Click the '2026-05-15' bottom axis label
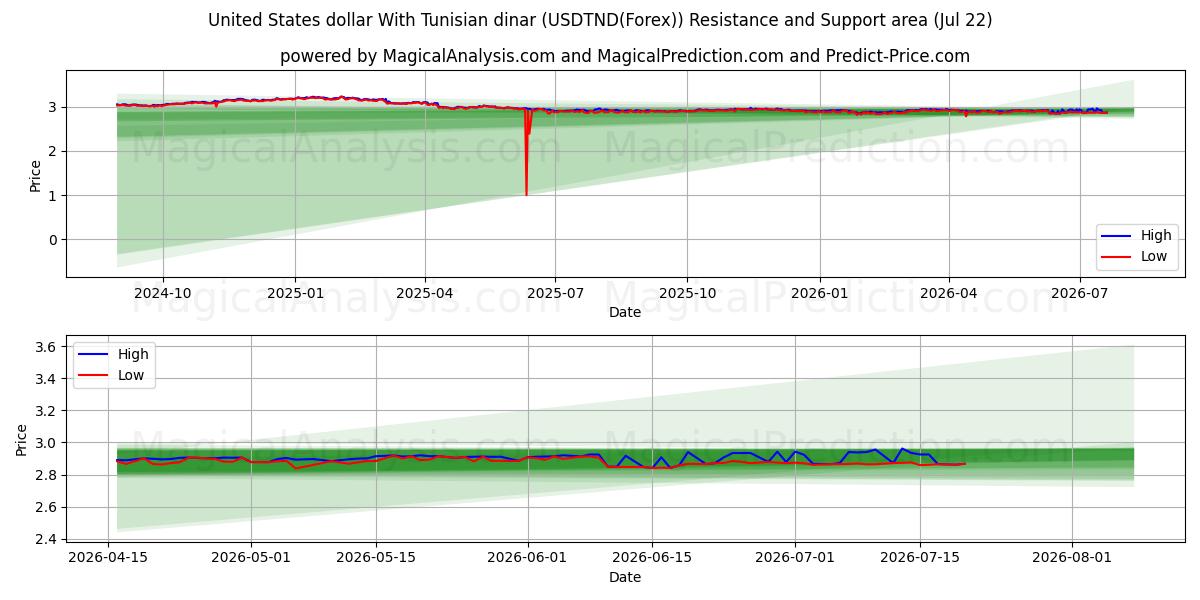 (x=376, y=558)
